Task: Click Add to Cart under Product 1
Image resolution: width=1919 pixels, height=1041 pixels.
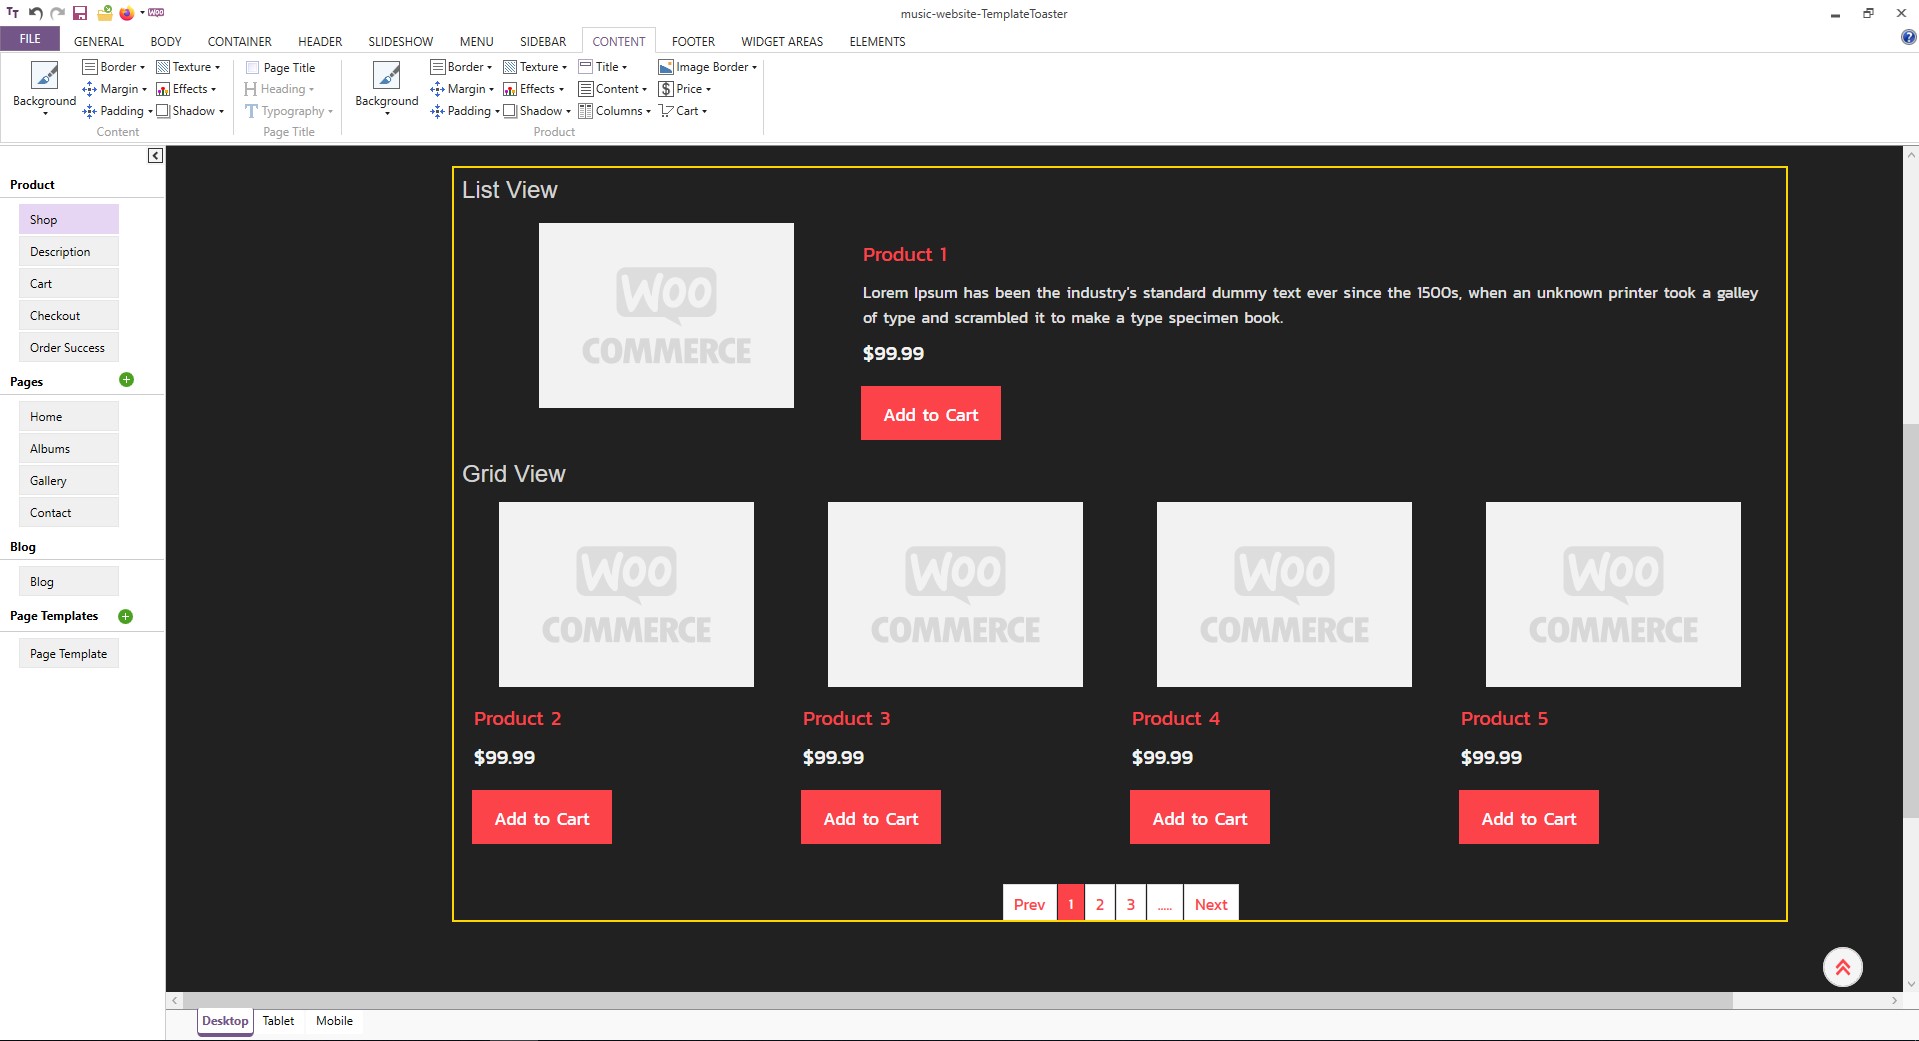Action: coord(930,414)
